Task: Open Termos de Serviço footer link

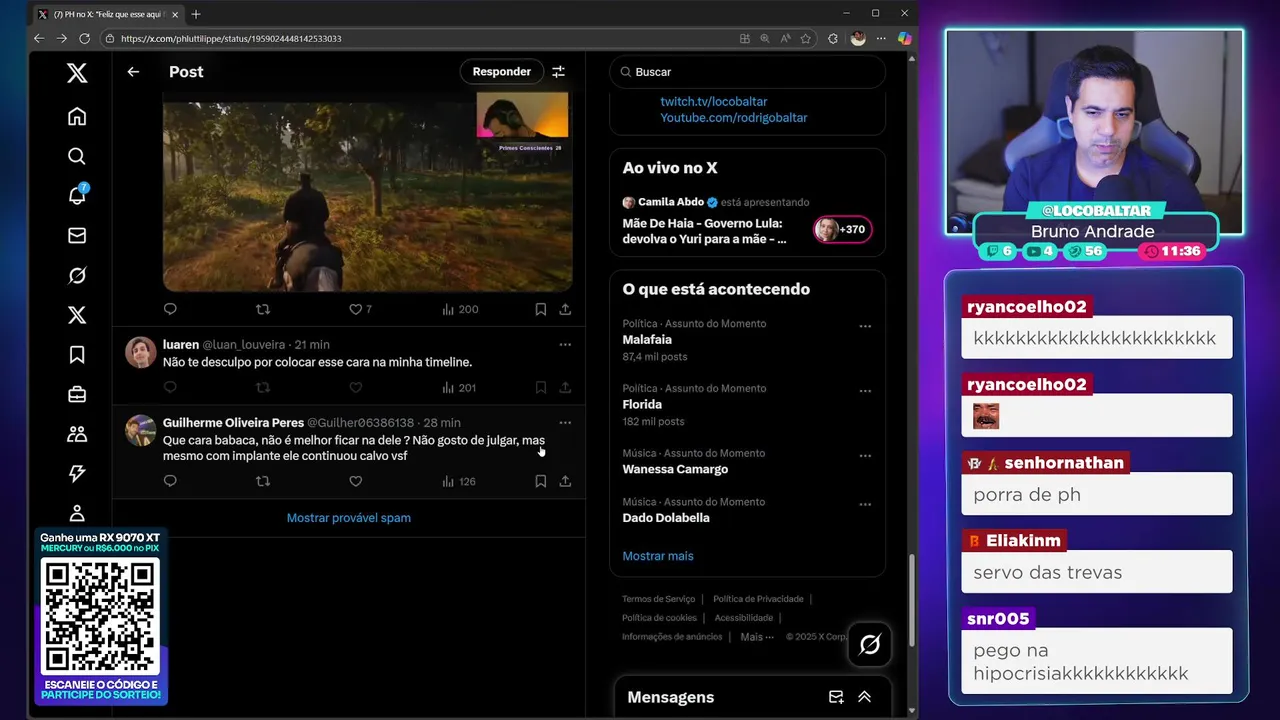Action: point(658,599)
